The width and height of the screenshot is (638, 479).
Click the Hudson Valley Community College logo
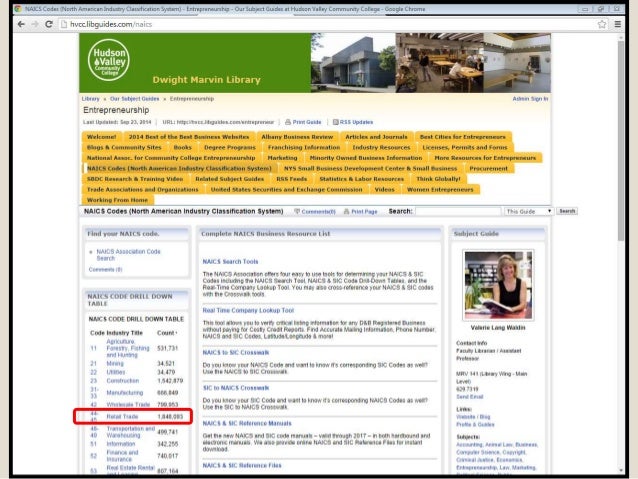[109, 60]
